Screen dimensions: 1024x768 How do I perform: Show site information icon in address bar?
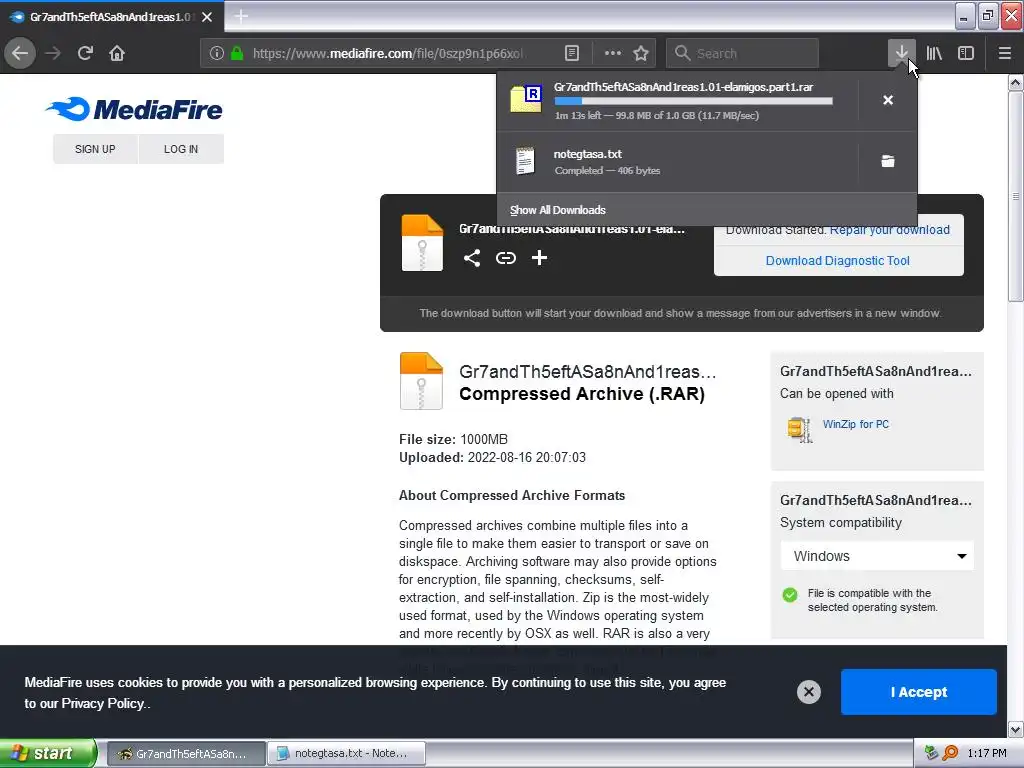(x=217, y=53)
